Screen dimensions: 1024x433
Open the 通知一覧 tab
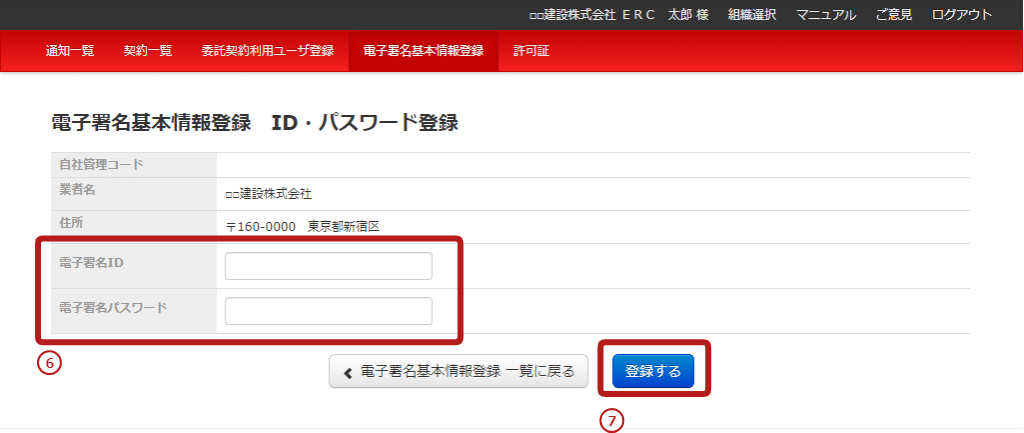(x=70, y=51)
